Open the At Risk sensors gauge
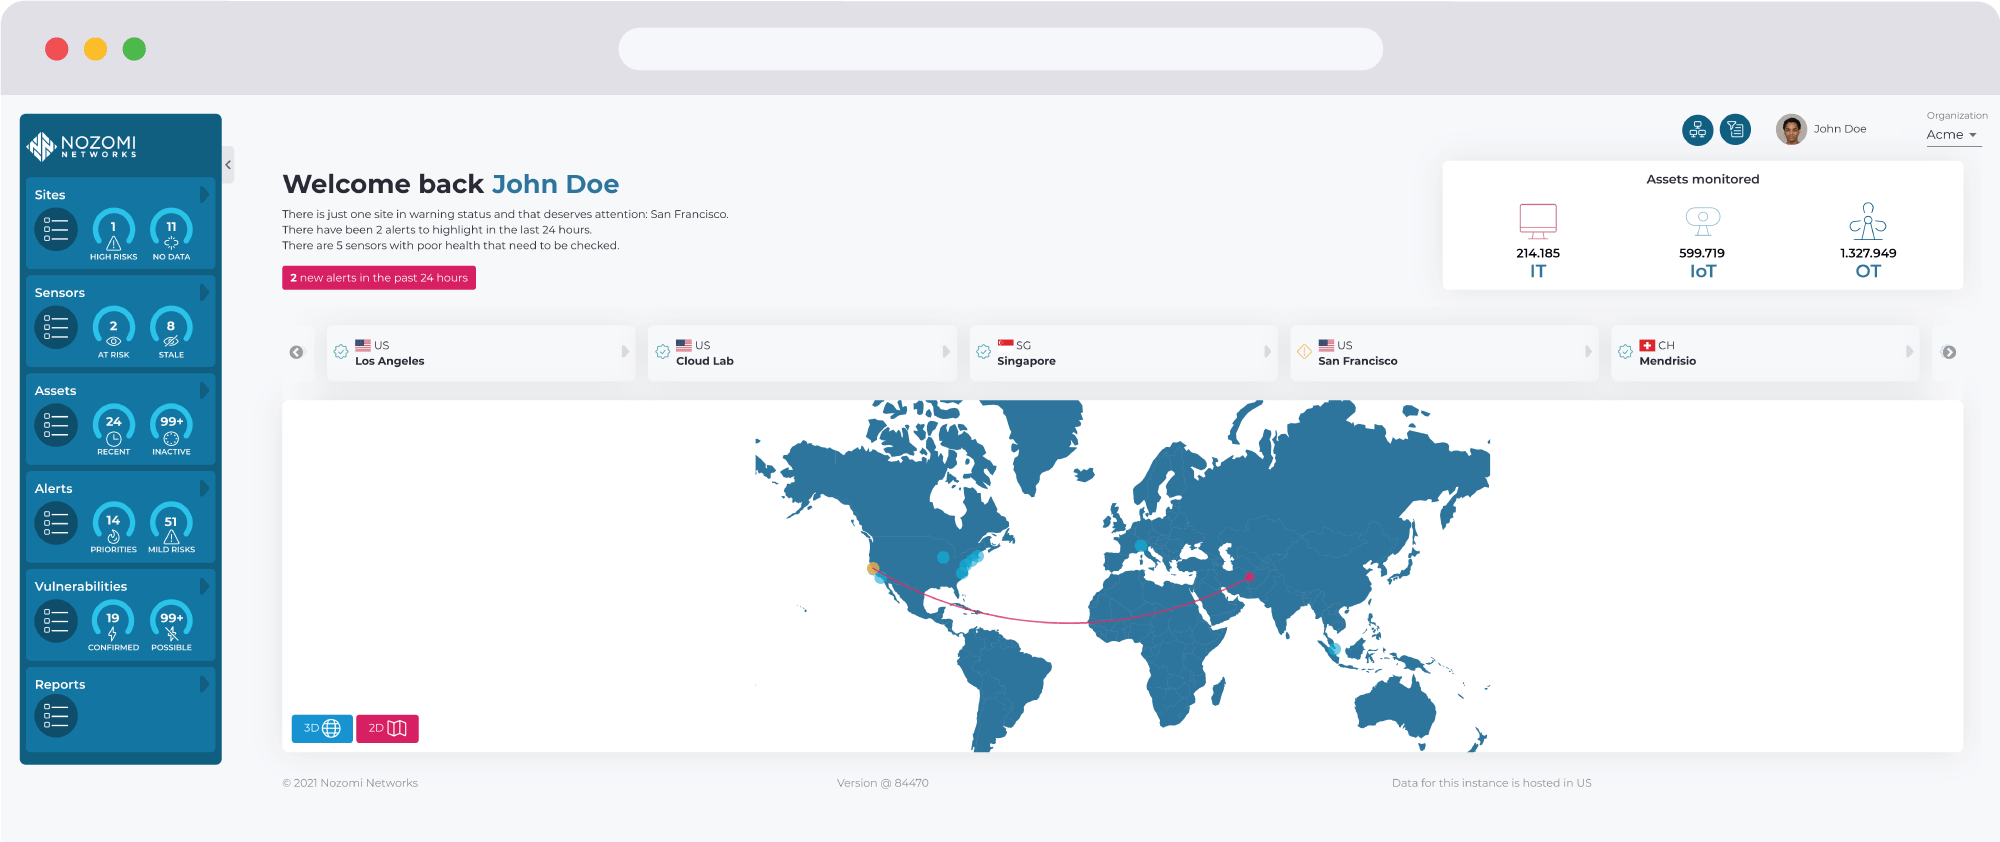2000x842 pixels. pyautogui.click(x=114, y=330)
